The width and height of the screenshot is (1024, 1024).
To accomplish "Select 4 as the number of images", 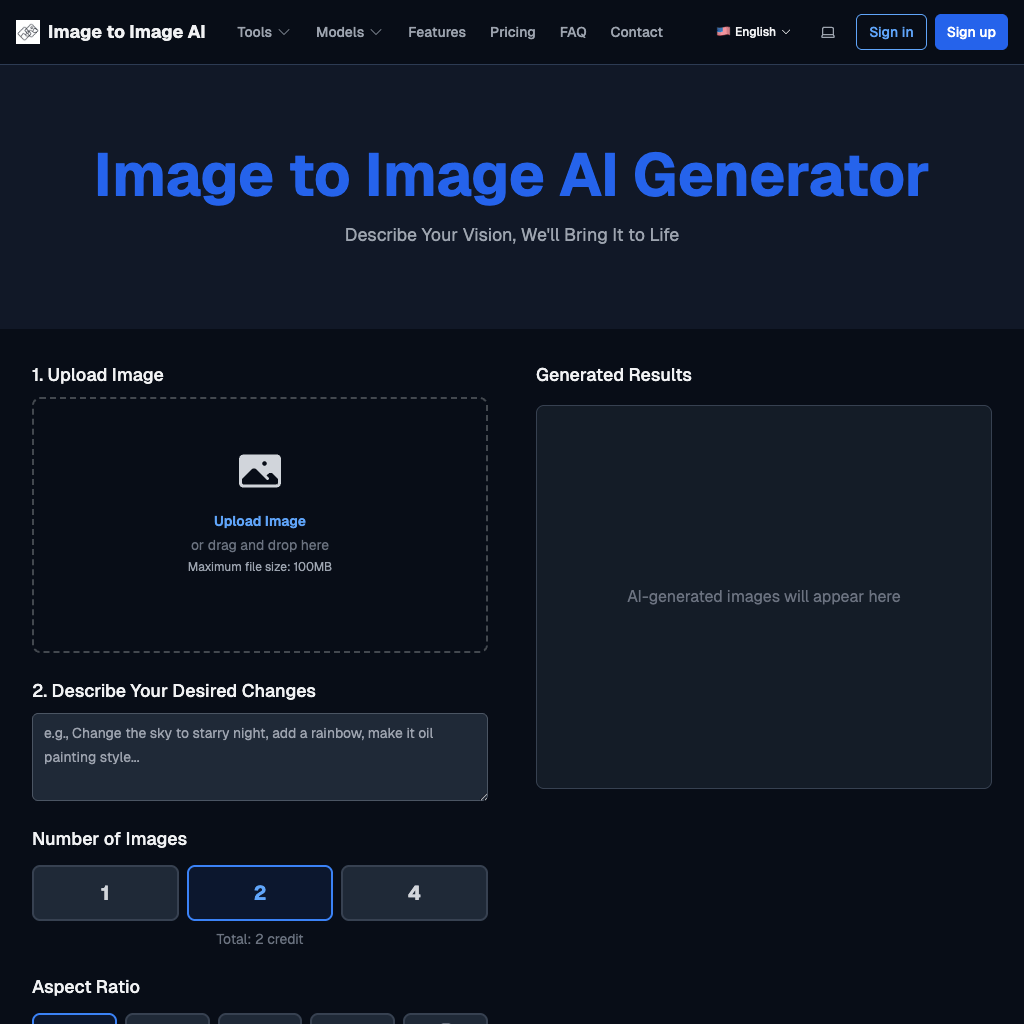I will [x=414, y=892].
